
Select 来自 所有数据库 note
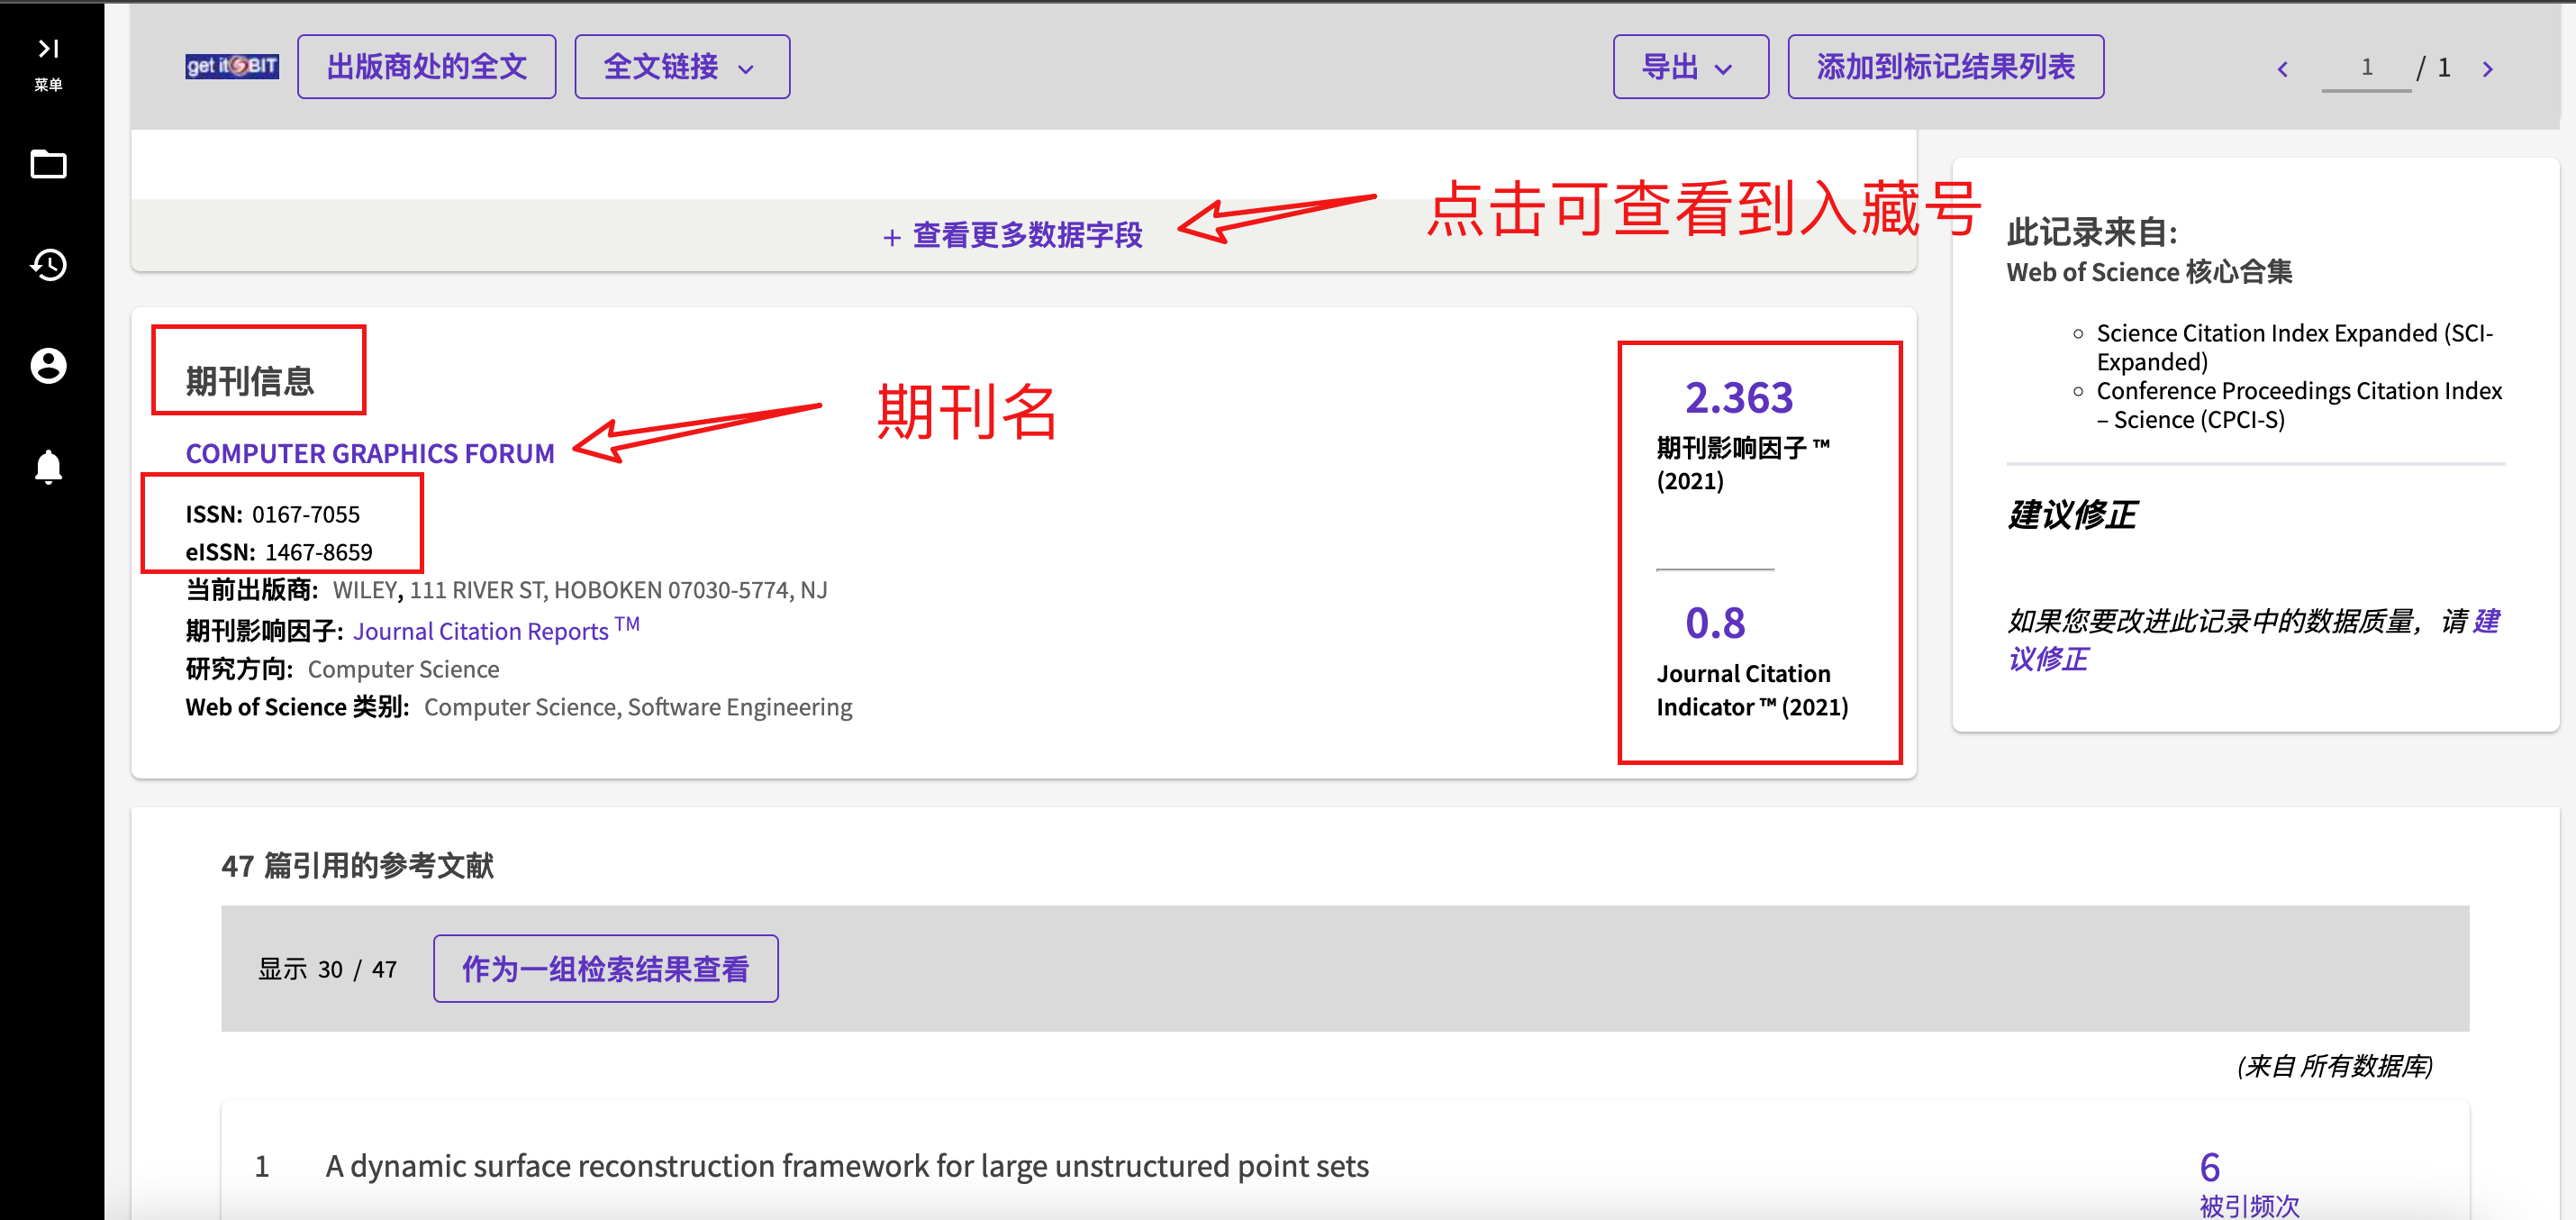[2334, 1066]
